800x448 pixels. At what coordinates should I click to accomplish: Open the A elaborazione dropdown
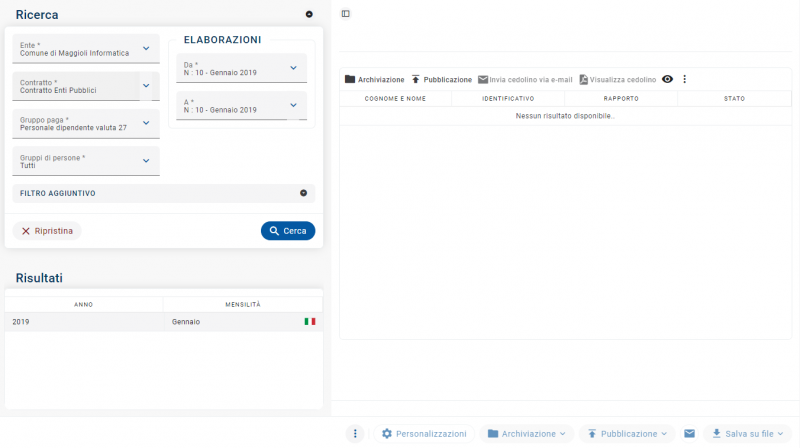point(241,106)
